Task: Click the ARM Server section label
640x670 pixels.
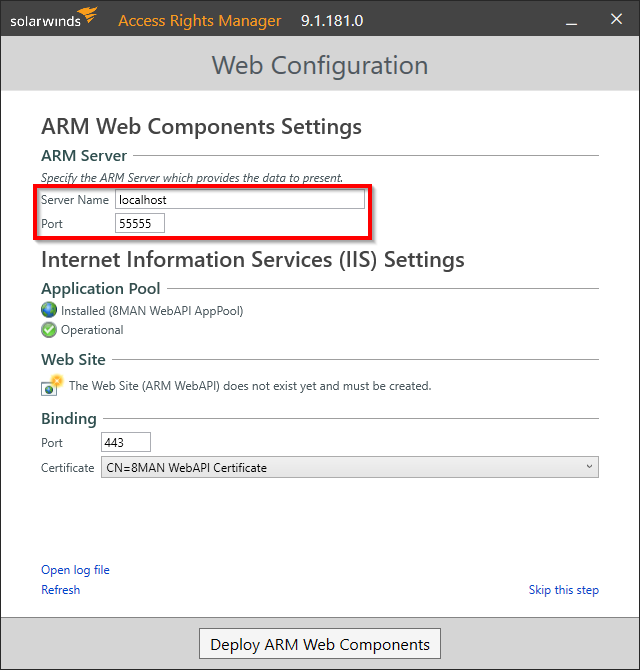Action: pyautogui.click(x=84, y=156)
